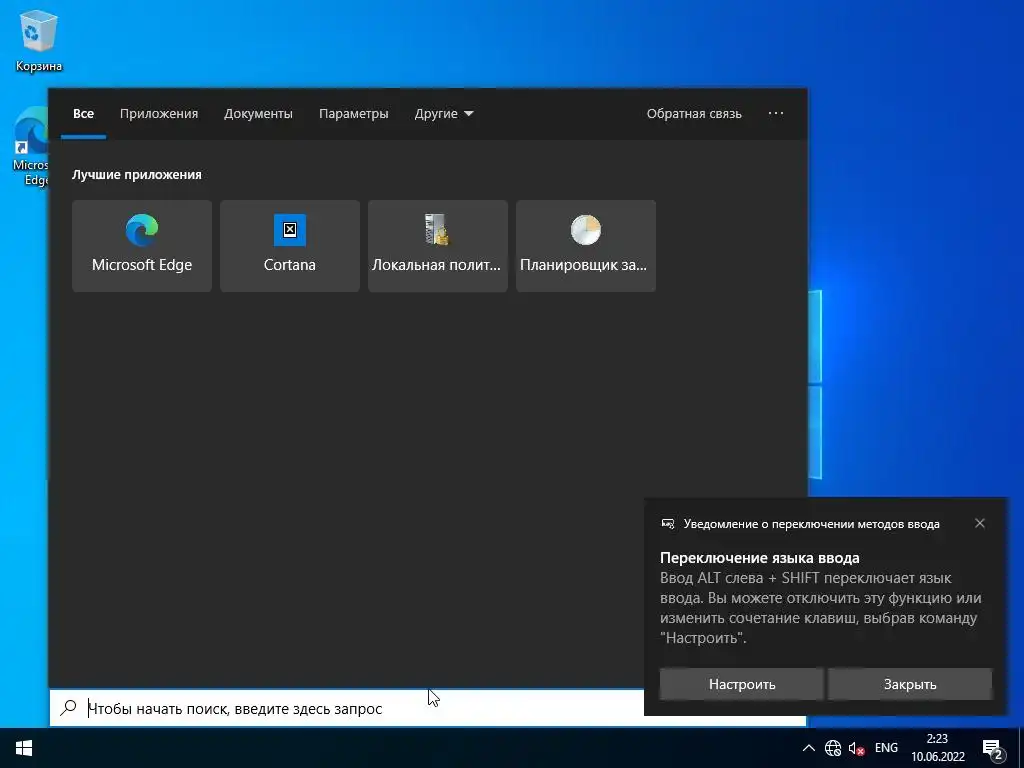Open Microsoft Edge from top apps
Screen dimensions: 1024x768
click(x=142, y=246)
